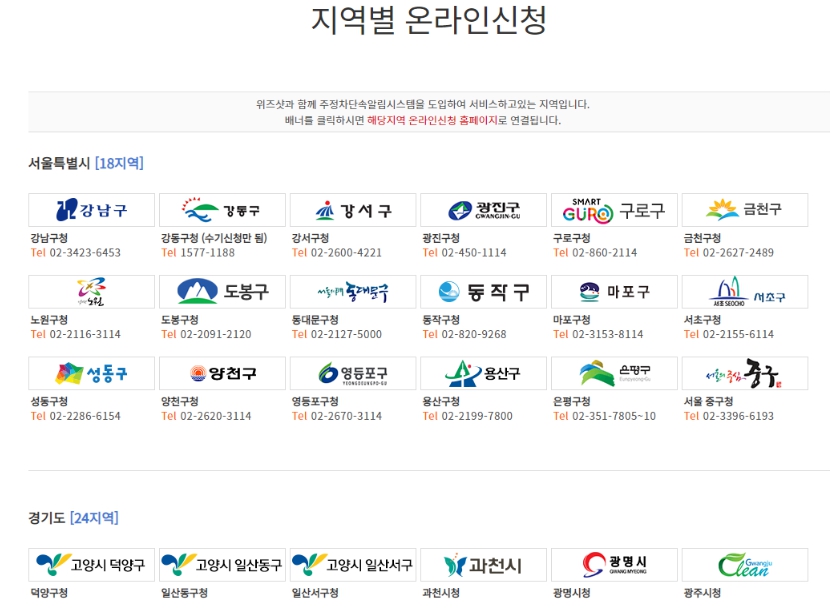Click the 서초구청 label text
This screenshot has height=614, width=839.
coord(702,320)
